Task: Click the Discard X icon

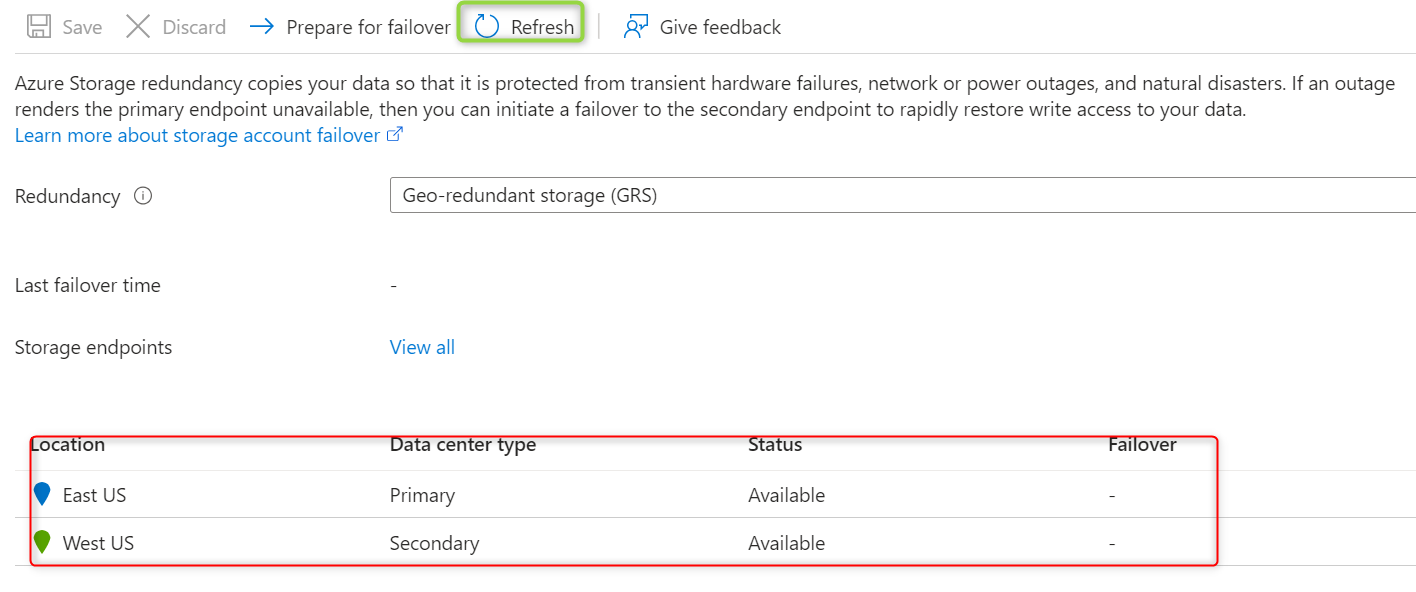Action: [138, 27]
